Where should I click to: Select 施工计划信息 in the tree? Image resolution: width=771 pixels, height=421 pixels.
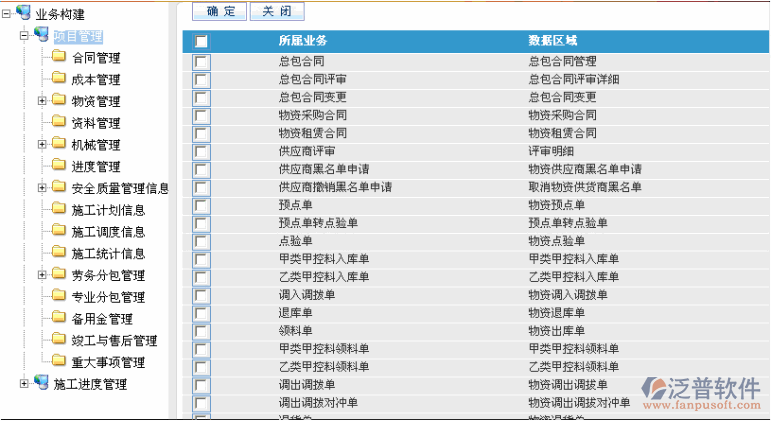click(108, 210)
